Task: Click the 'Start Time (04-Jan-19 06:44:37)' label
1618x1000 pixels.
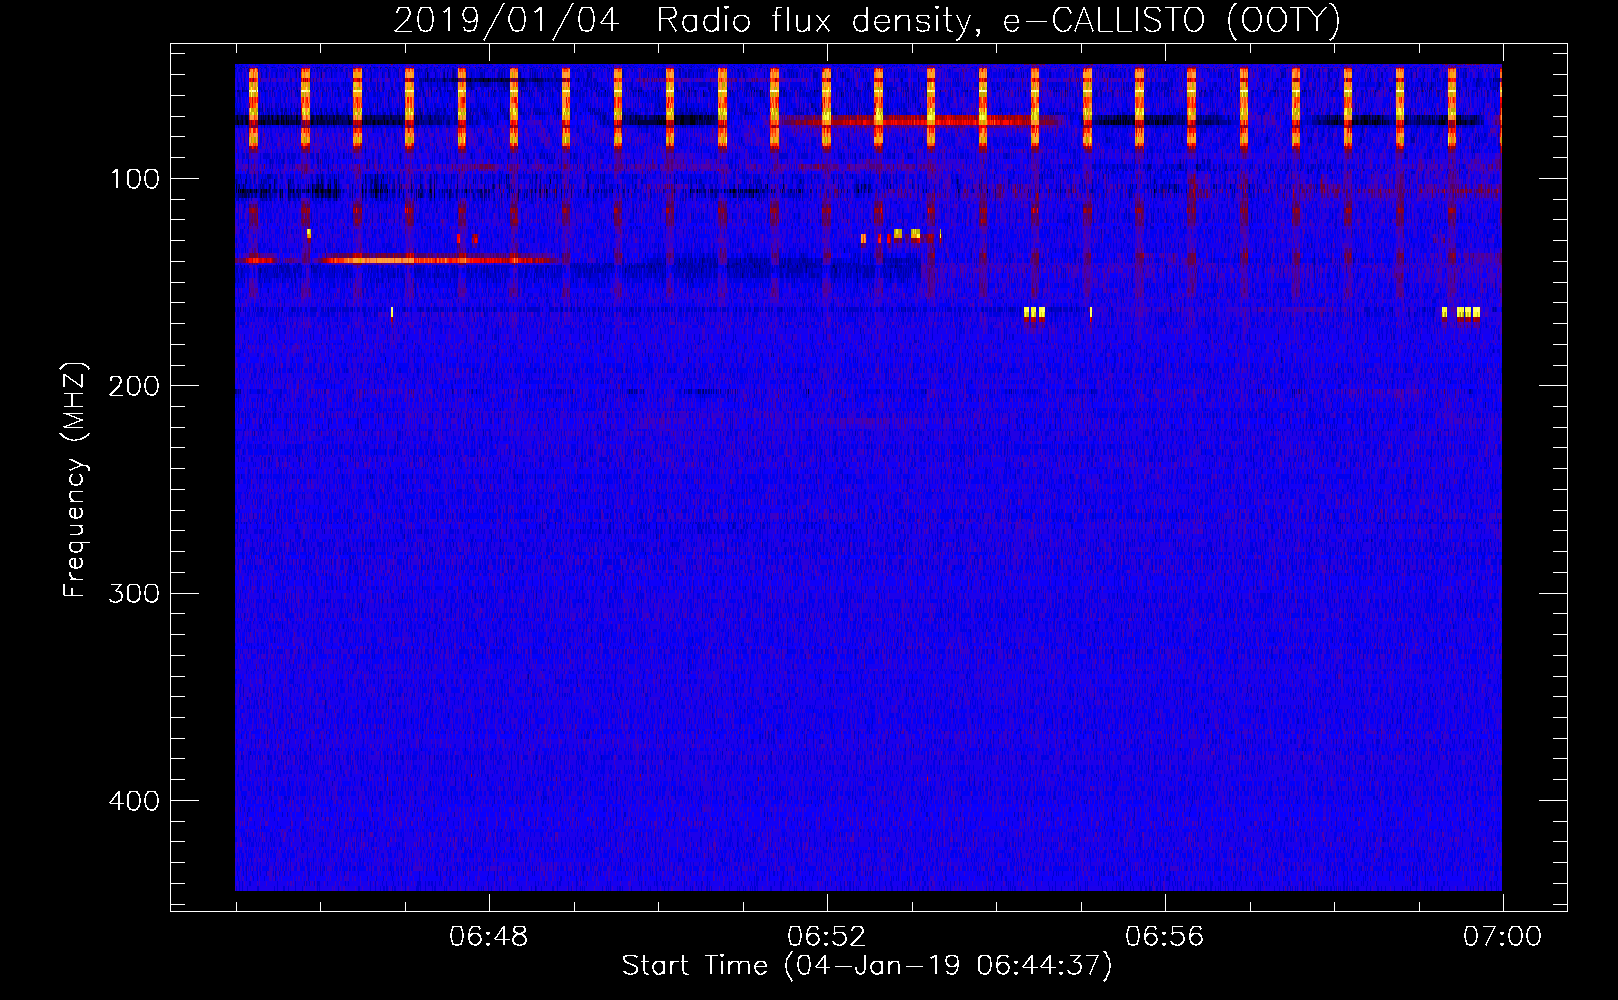Action: (866, 966)
